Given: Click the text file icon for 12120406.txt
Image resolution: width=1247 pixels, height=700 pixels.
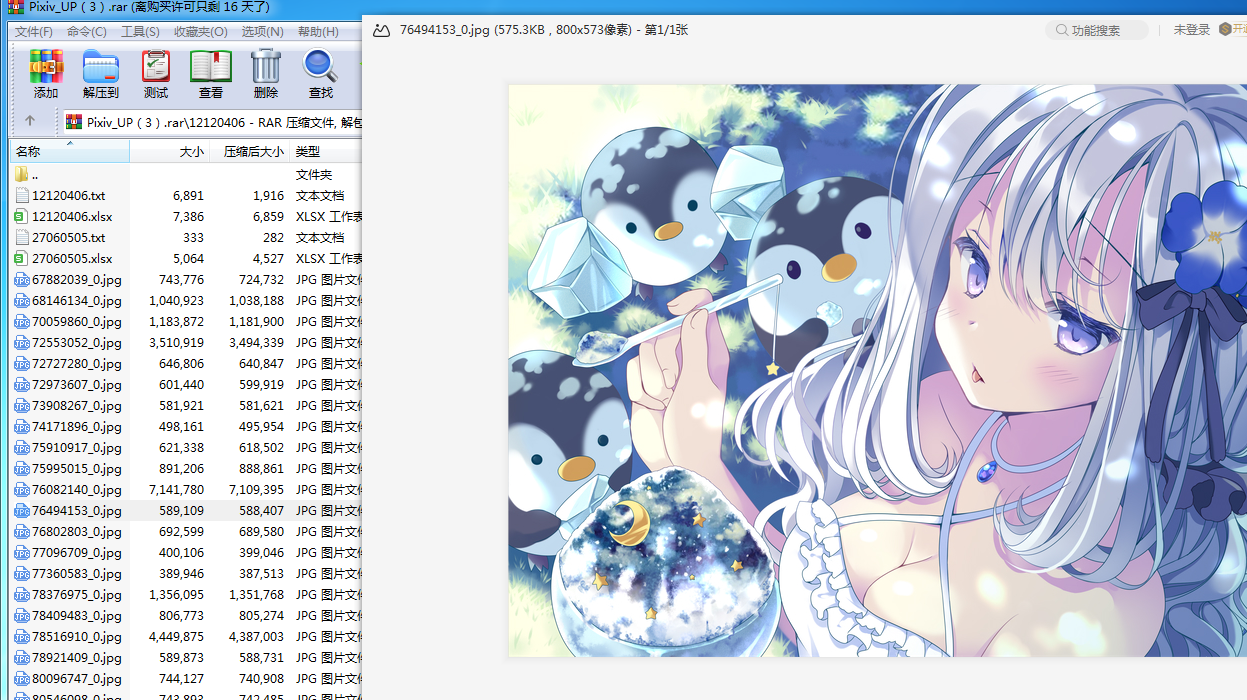Looking at the screenshot, I should click(x=22, y=196).
